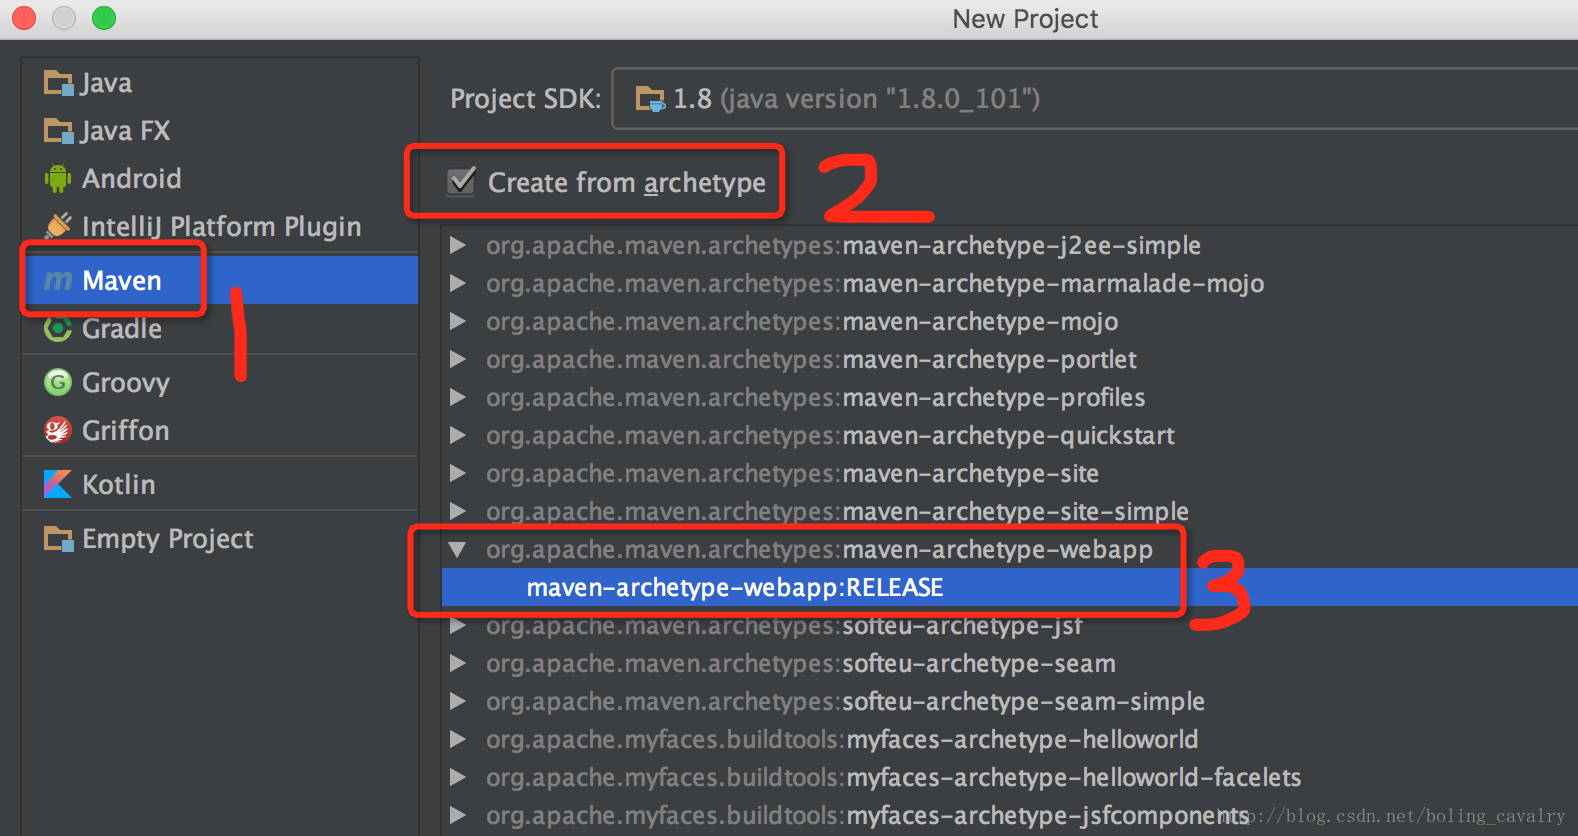Click the Gradle icon
The image size is (1578, 836).
coord(58,329)
